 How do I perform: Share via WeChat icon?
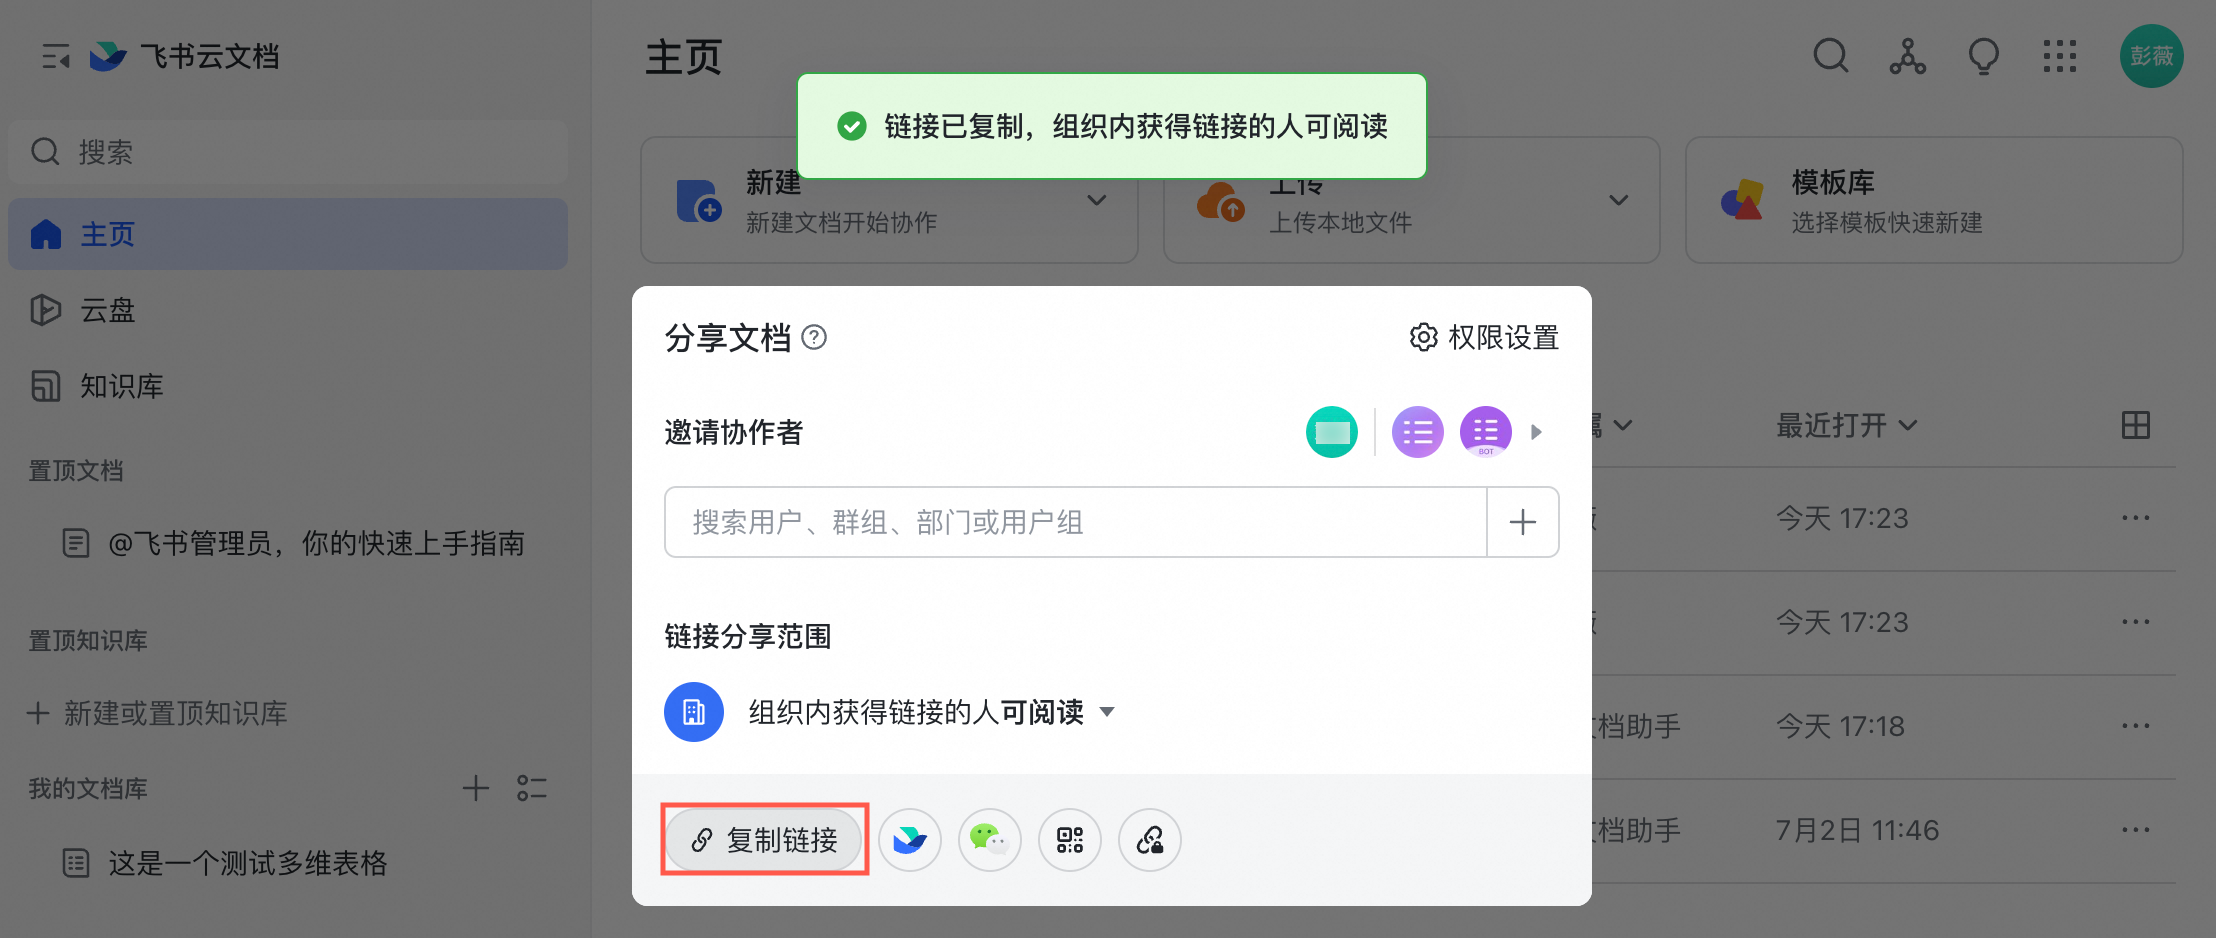pyautogui.click(x=989, y=840)
